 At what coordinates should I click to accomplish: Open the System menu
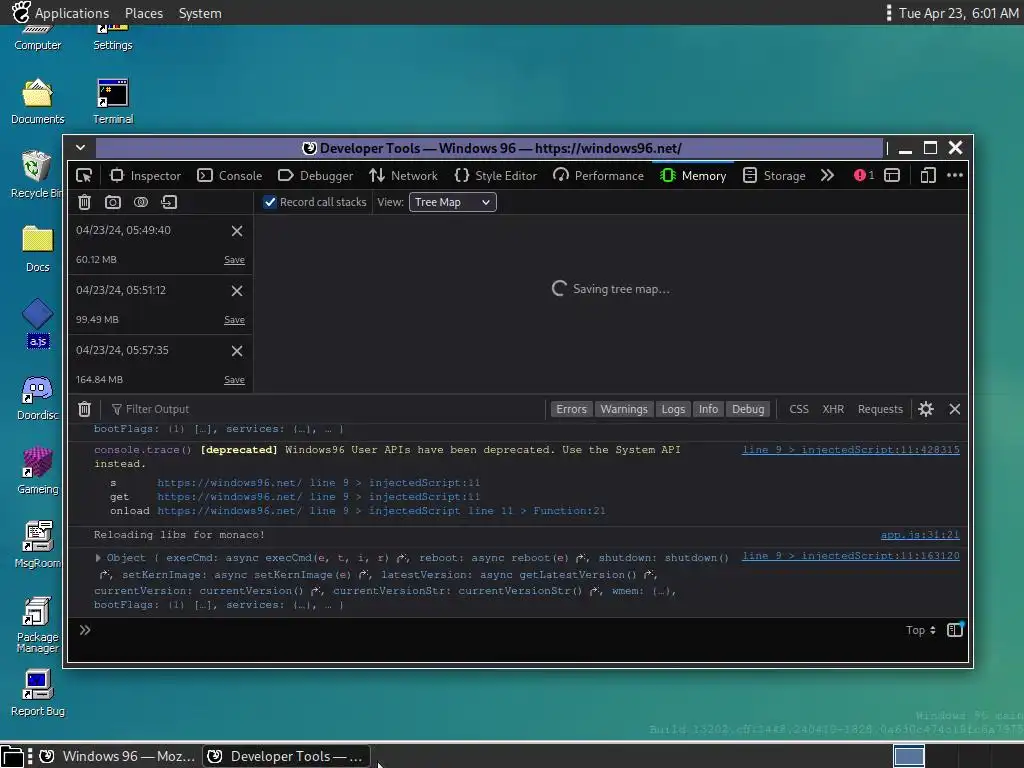coord(200,13)
